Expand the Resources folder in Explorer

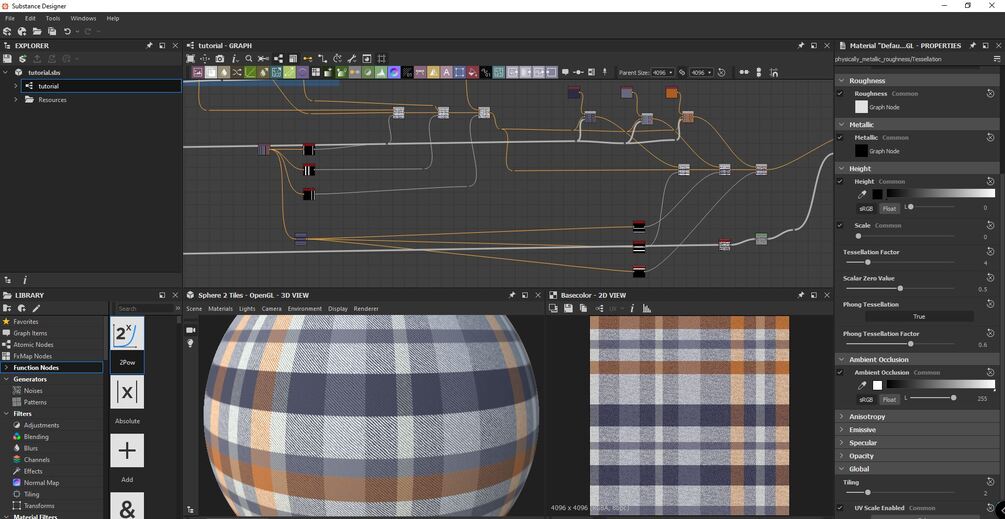tap(15, 99)
